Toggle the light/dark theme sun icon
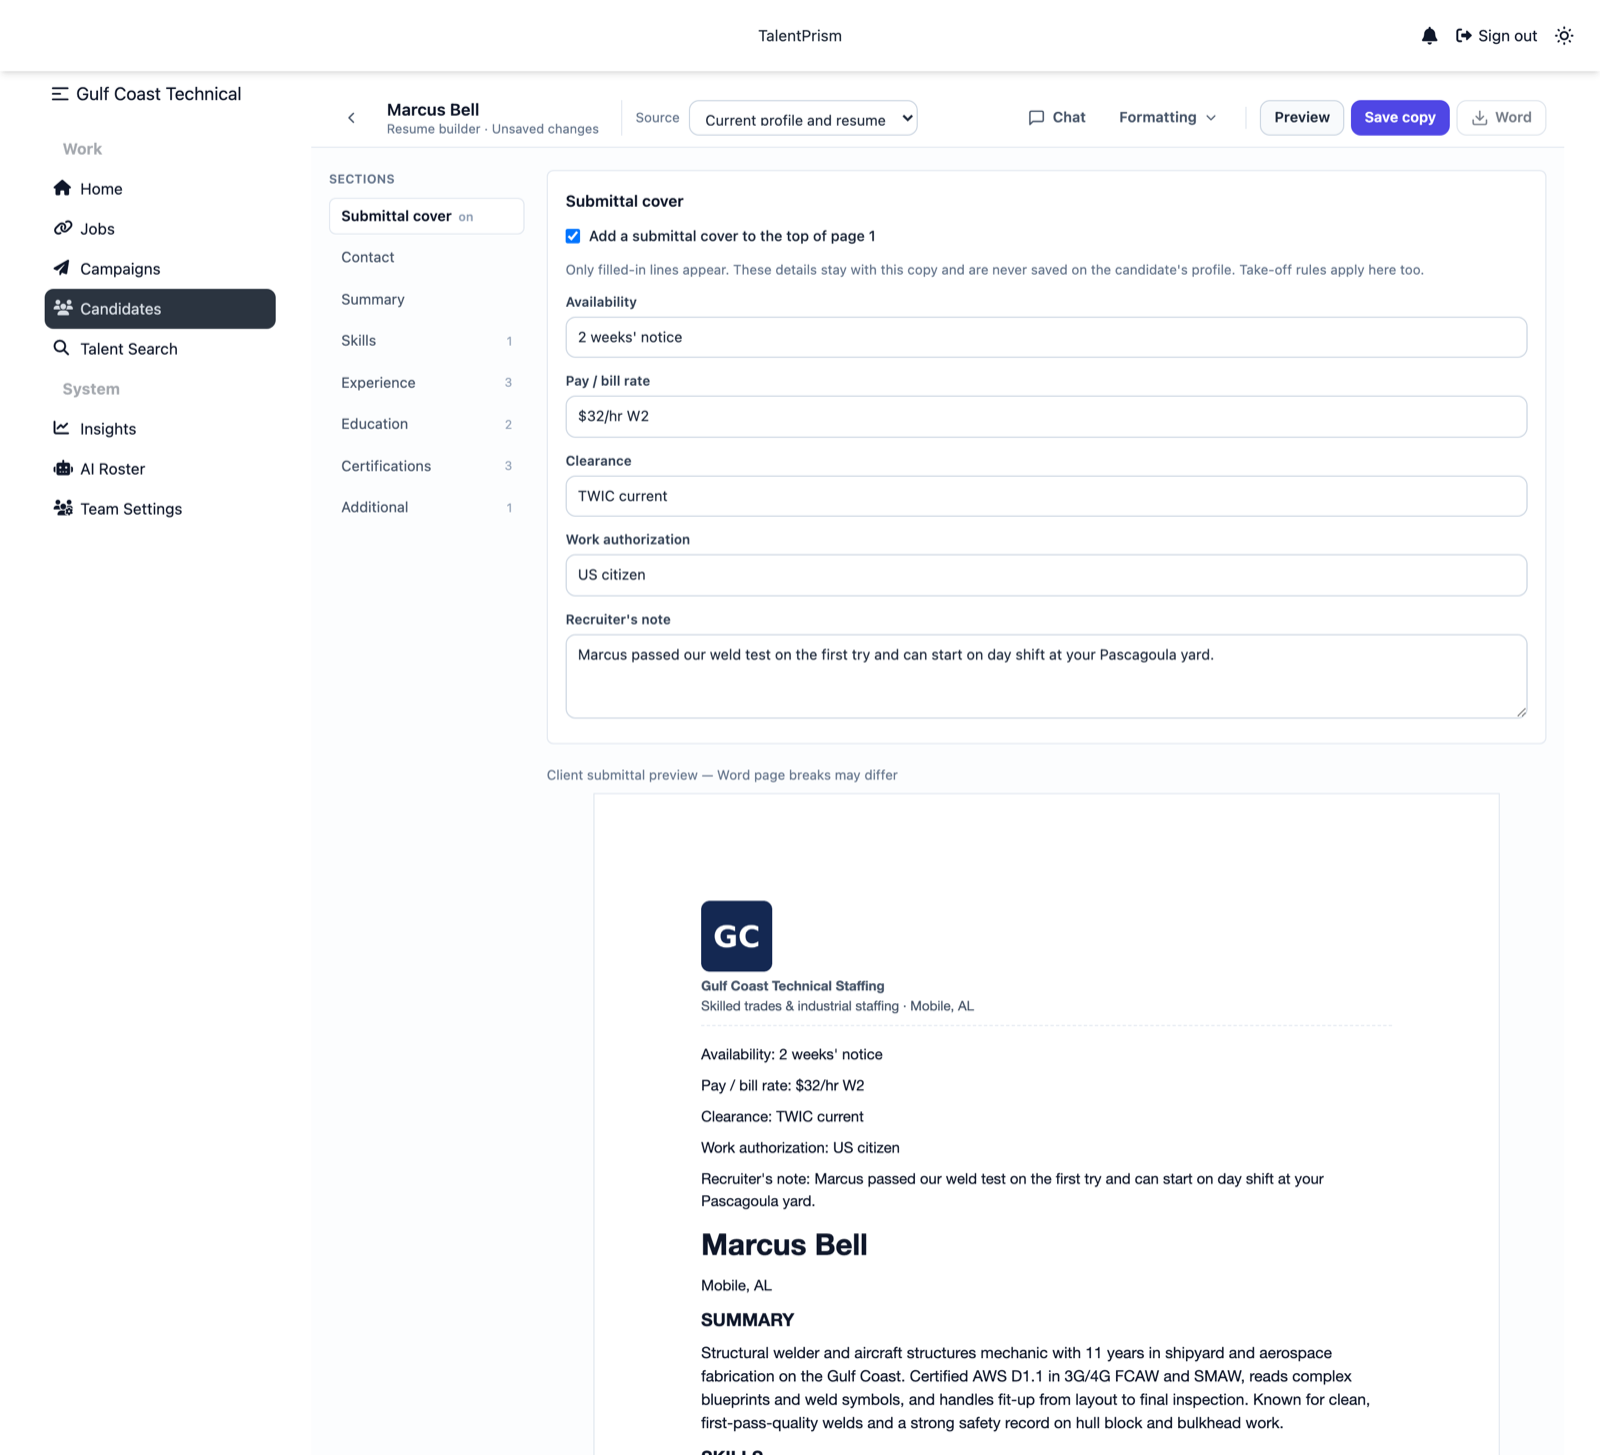1600x1455 pixels. pyautogui.click(x=1564, y=36)
